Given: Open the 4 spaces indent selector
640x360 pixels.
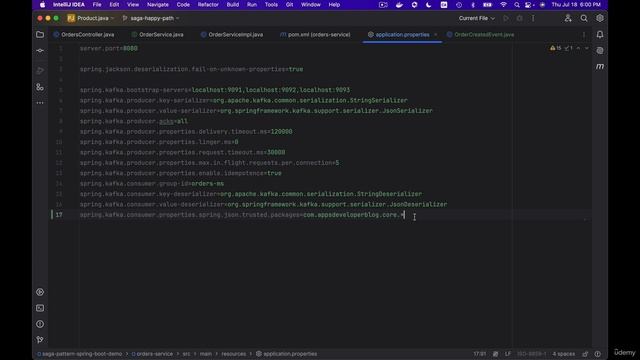Looking at the screenshot, I should [x=564, y=354].
